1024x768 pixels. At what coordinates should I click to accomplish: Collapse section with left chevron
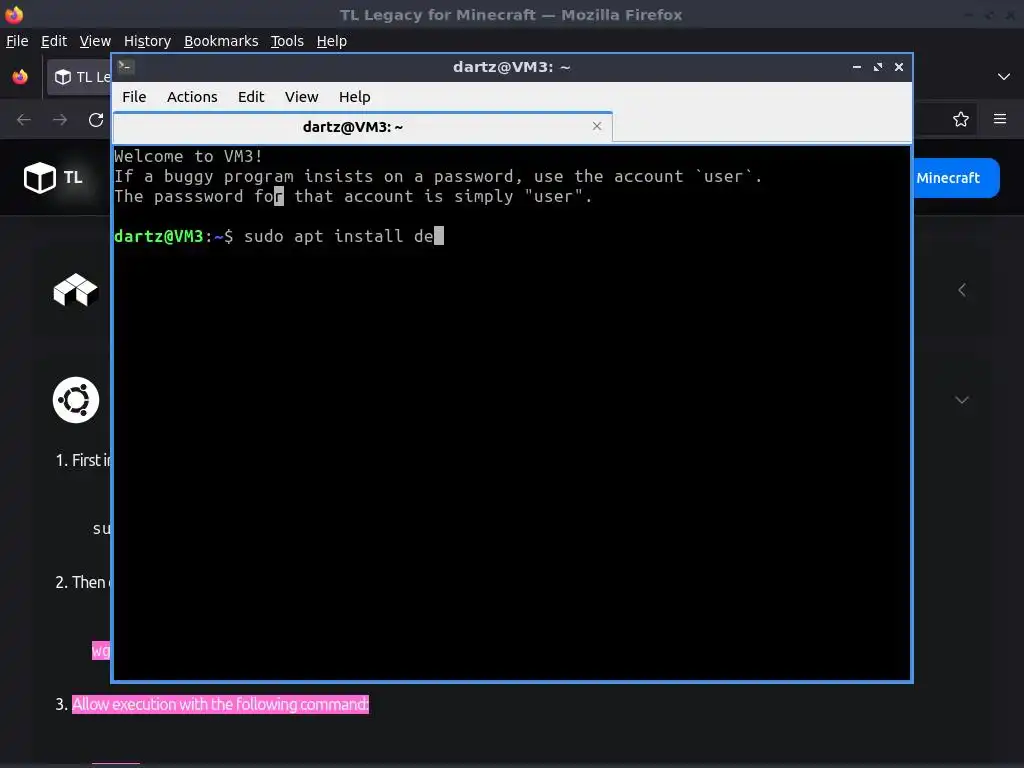tap(962, 290)
